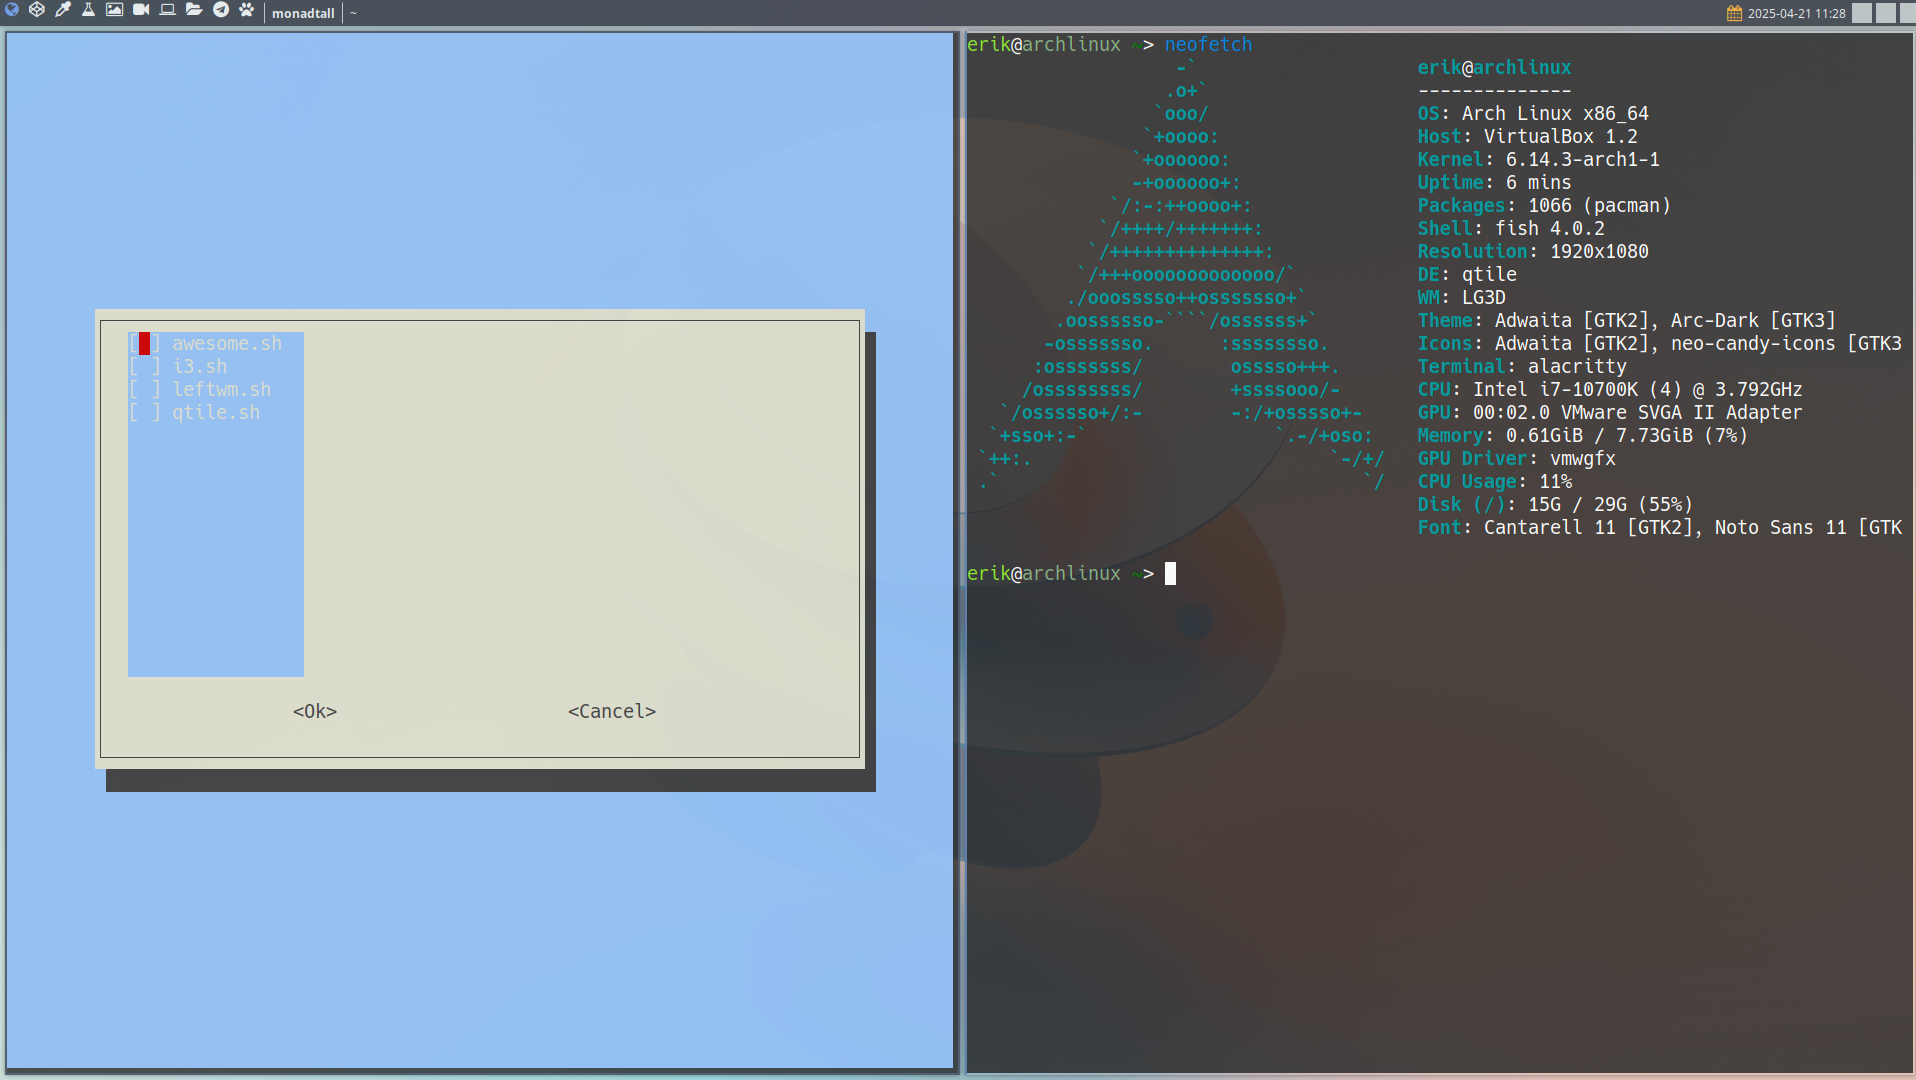The height and width of the screenshot is (1080, 1916).
Task: Select the leftwm.sh list entry label
Action: pos(222,390)
